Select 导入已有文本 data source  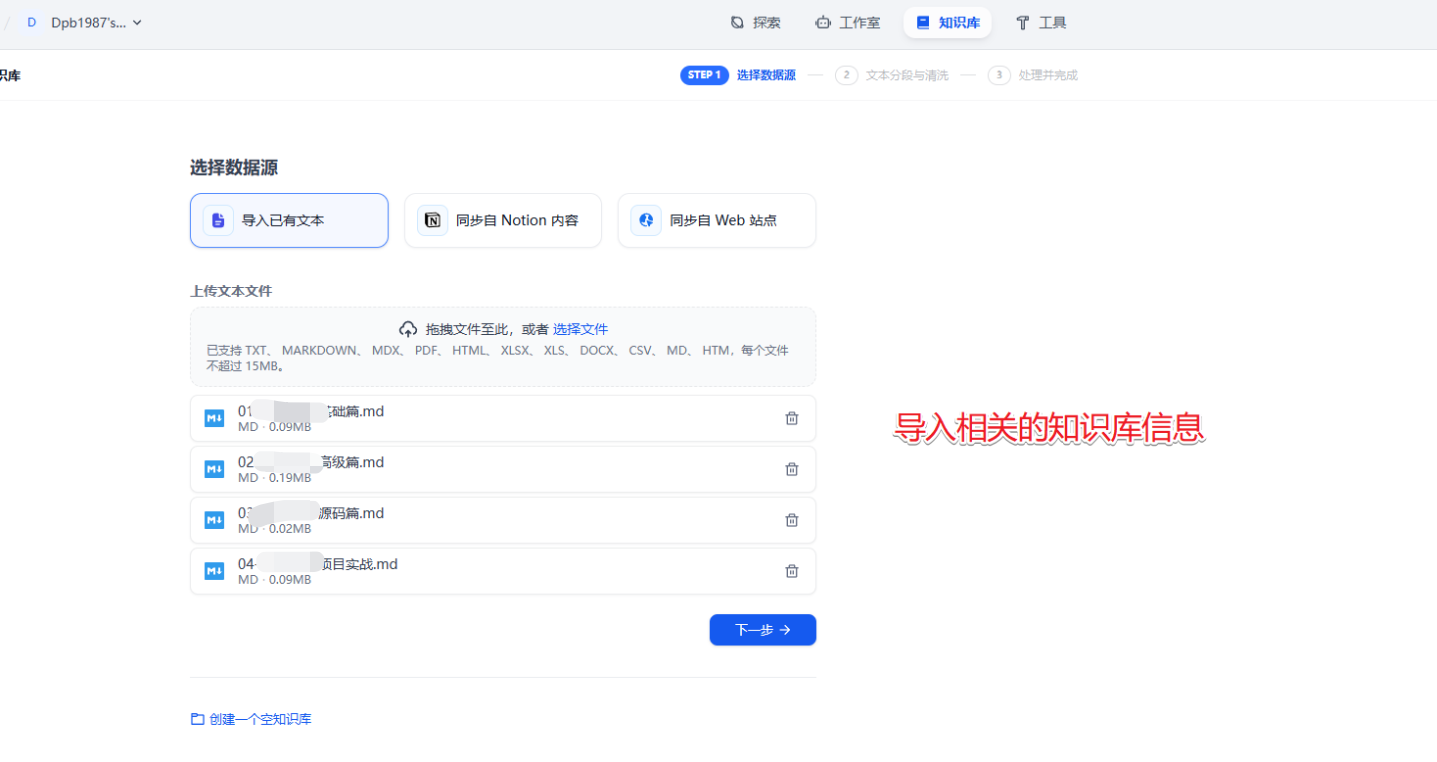coord(289,220)
